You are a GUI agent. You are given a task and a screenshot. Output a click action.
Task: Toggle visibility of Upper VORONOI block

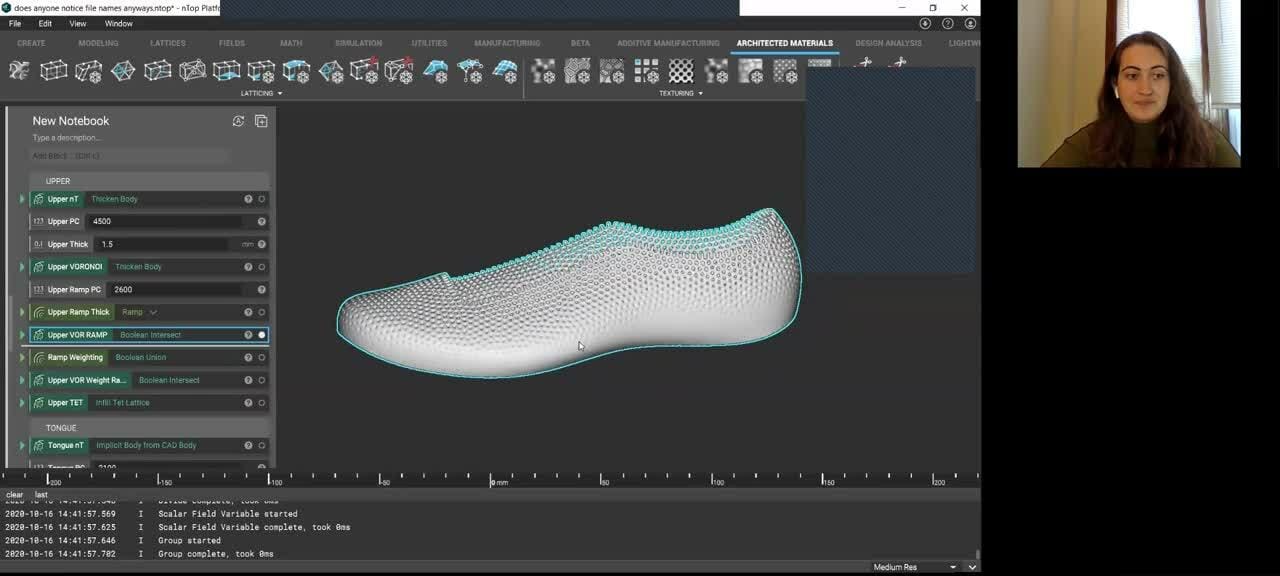point(262,267)
